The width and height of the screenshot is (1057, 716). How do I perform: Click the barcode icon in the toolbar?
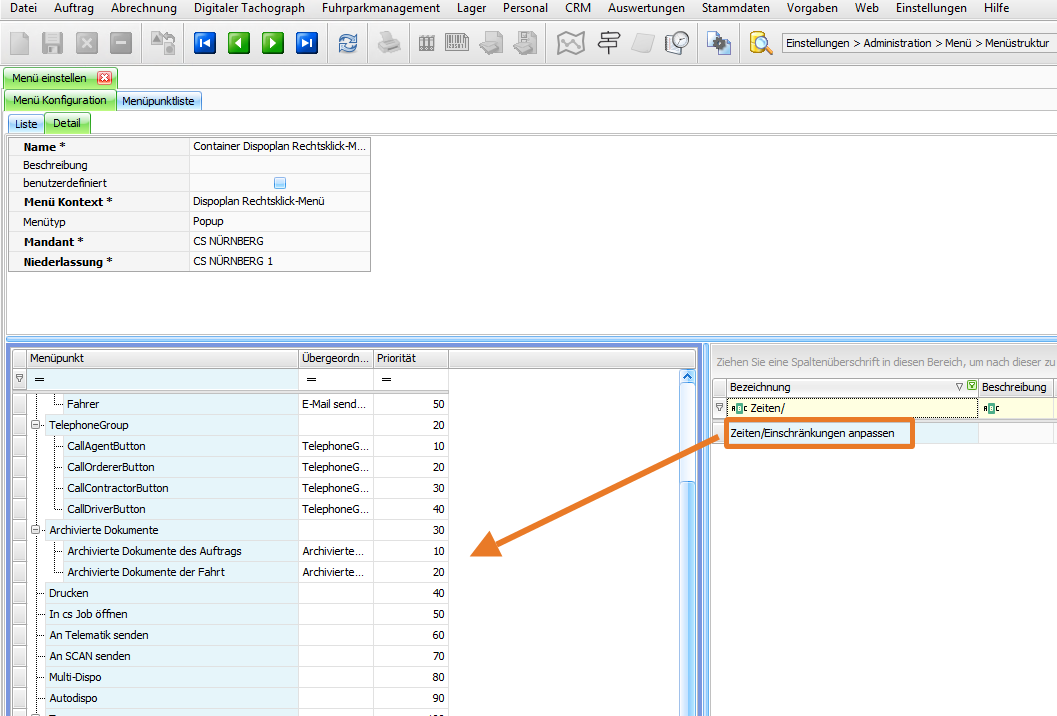tap(457, 43)
